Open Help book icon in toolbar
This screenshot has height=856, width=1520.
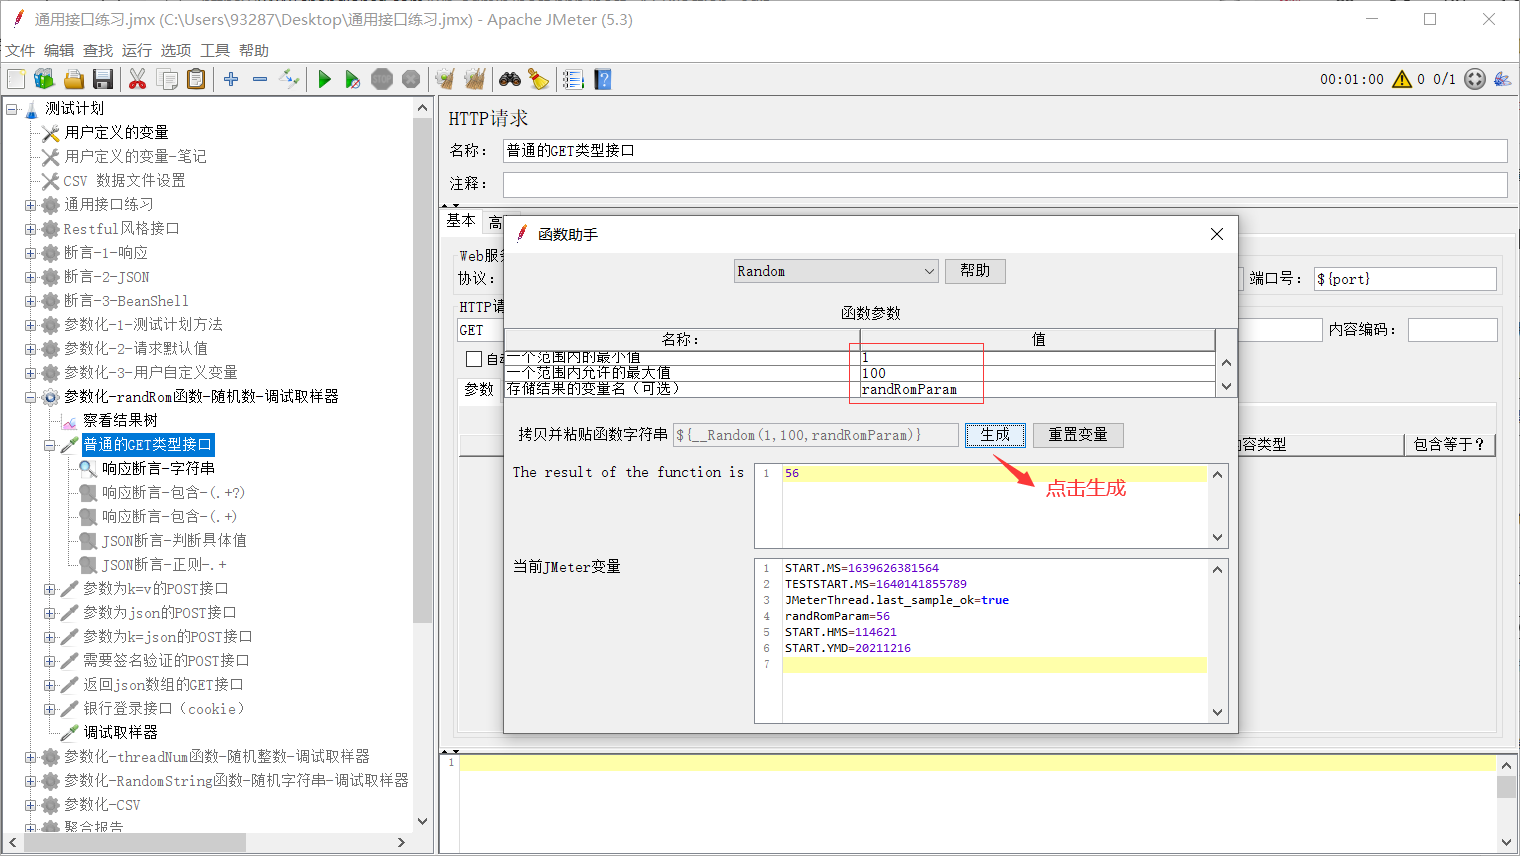click(602, 79)
